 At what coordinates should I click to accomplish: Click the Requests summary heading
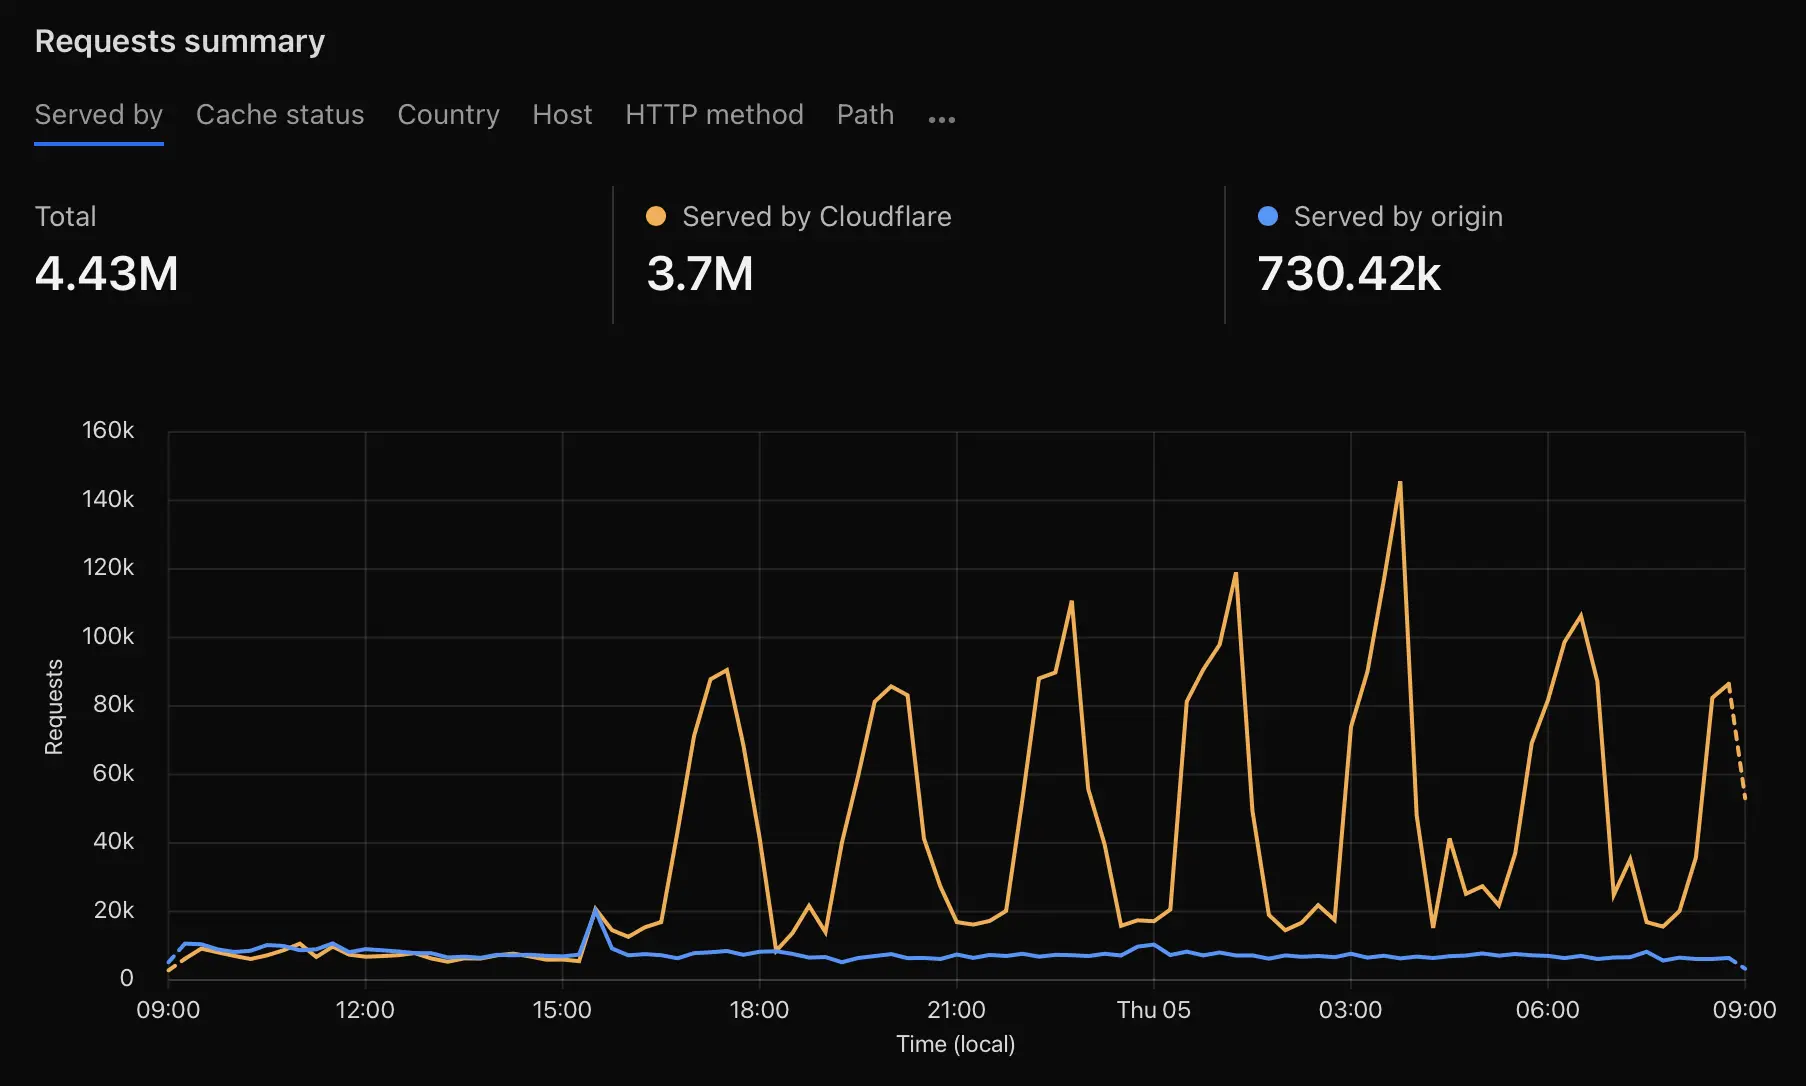coord(180,41)
